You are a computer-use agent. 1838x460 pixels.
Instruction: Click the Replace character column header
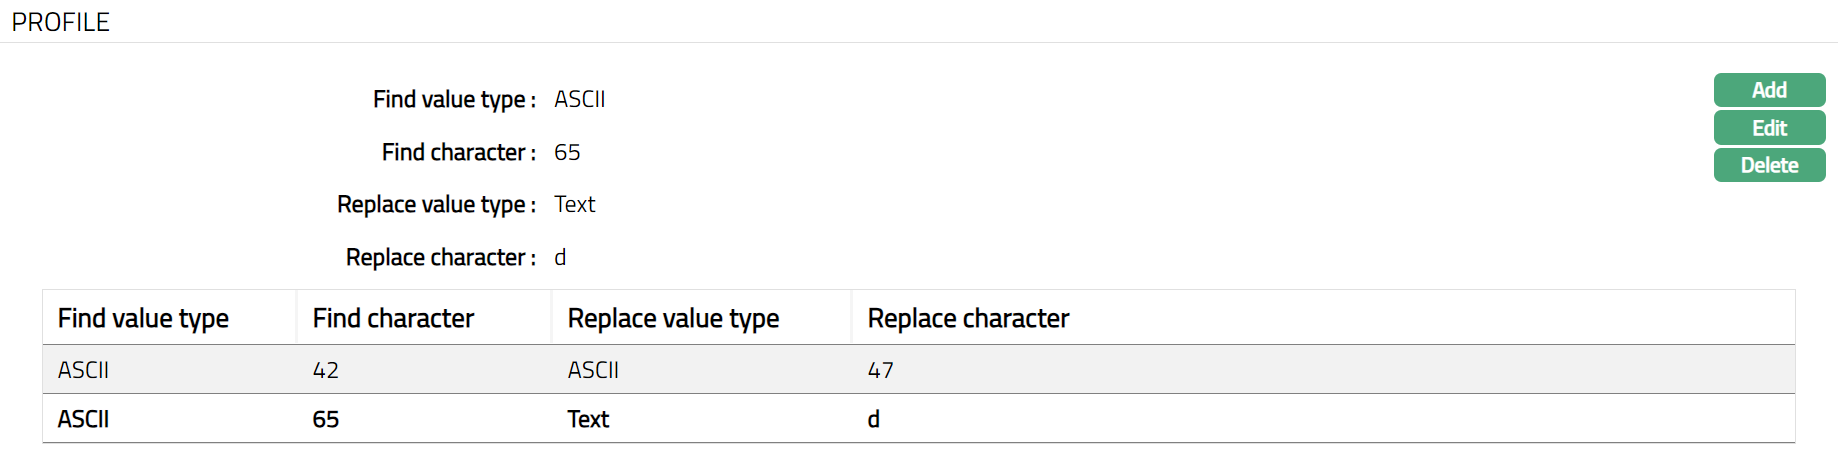click(x=968, y=318)
